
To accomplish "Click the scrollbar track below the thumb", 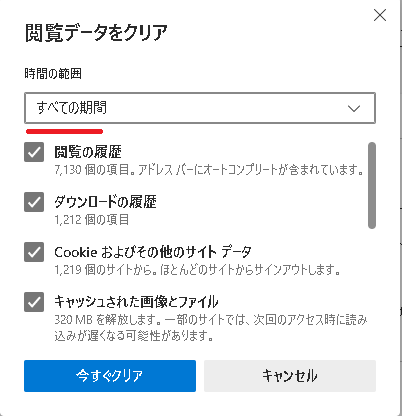I will tap(372, 287).
